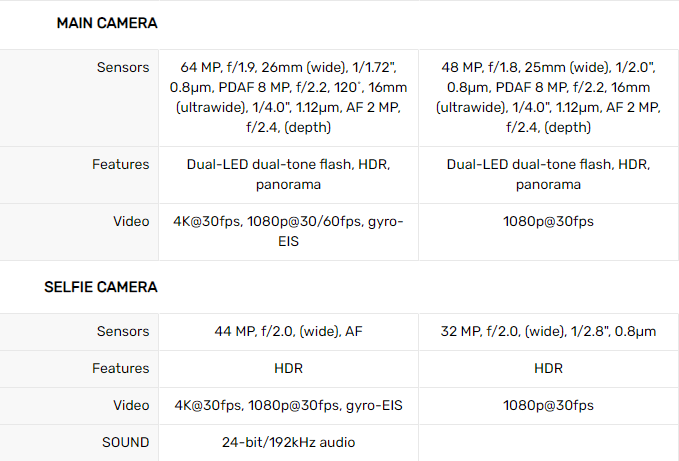Image resolution: width=679 pixels, height=461 pixels.
Task: Click the Video label under MAIN CAMERA
Action: point(131,221)
